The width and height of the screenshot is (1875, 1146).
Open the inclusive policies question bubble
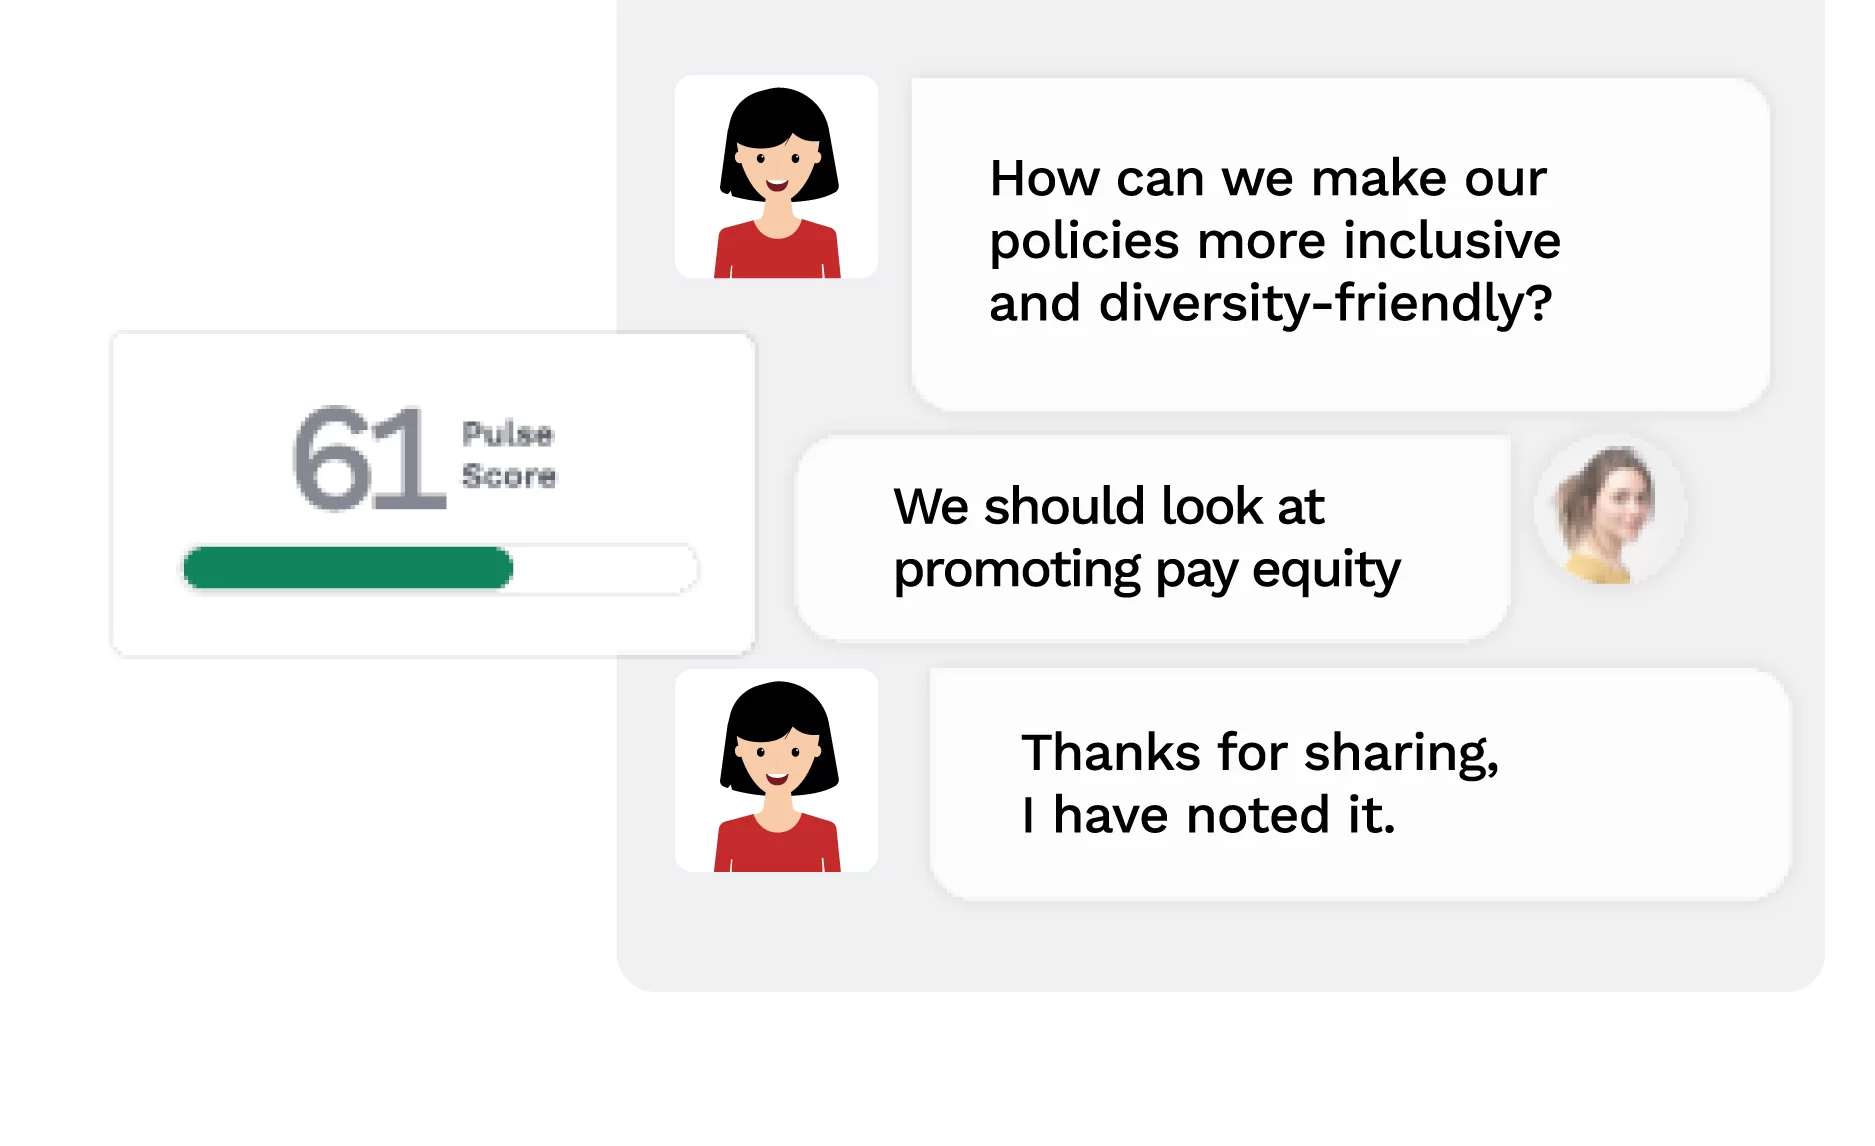pos(1341,244)
